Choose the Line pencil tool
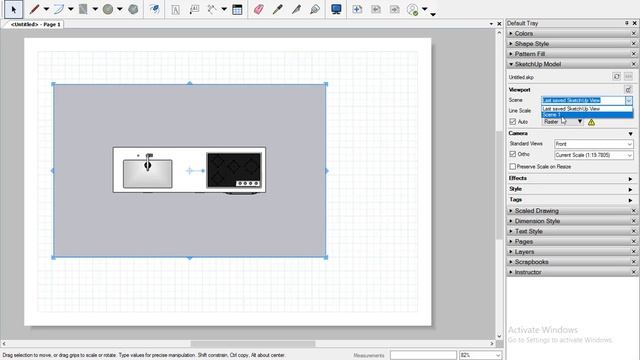Image resolution: width=640 pixels, height=360 pixels. click(x=35, y=9)
